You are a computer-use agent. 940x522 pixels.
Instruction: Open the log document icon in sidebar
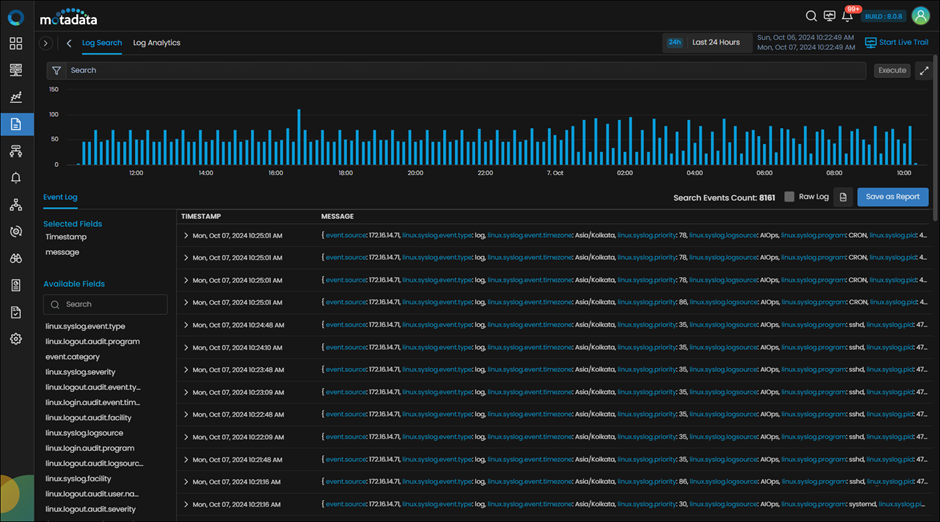tap(16, 124)
